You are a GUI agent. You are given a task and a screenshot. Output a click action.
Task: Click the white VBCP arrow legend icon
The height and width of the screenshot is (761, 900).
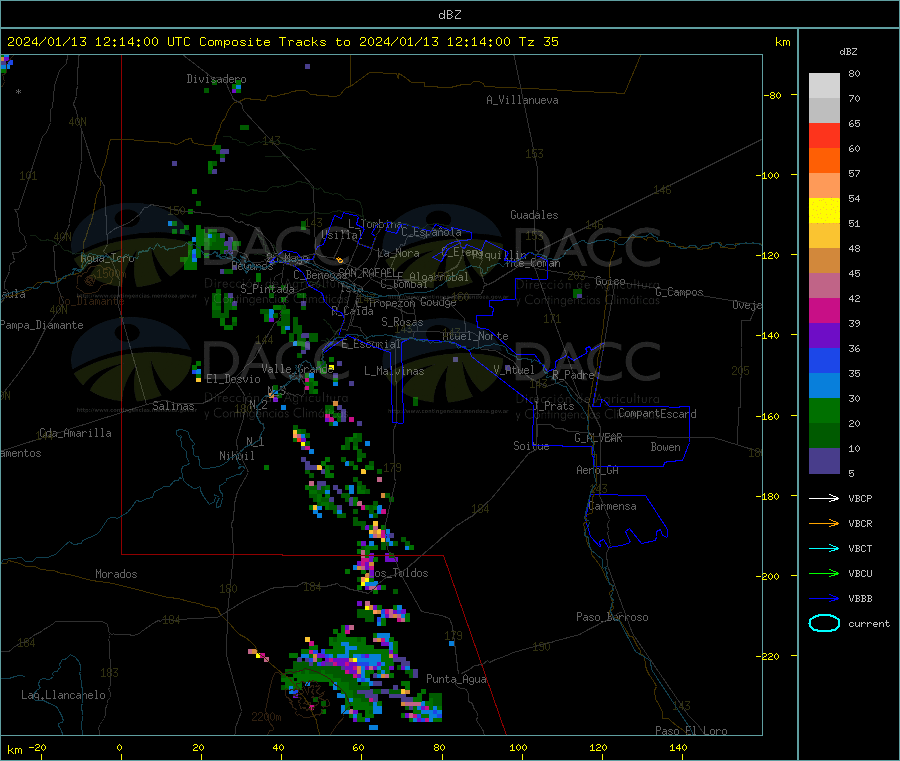(x=824, y=498)
